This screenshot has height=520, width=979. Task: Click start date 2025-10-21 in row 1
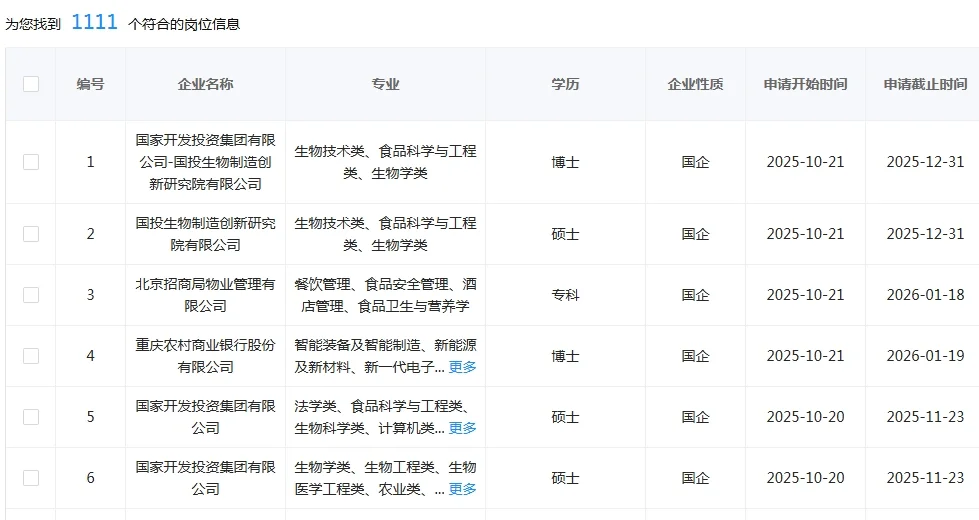(x=805, y=162)
